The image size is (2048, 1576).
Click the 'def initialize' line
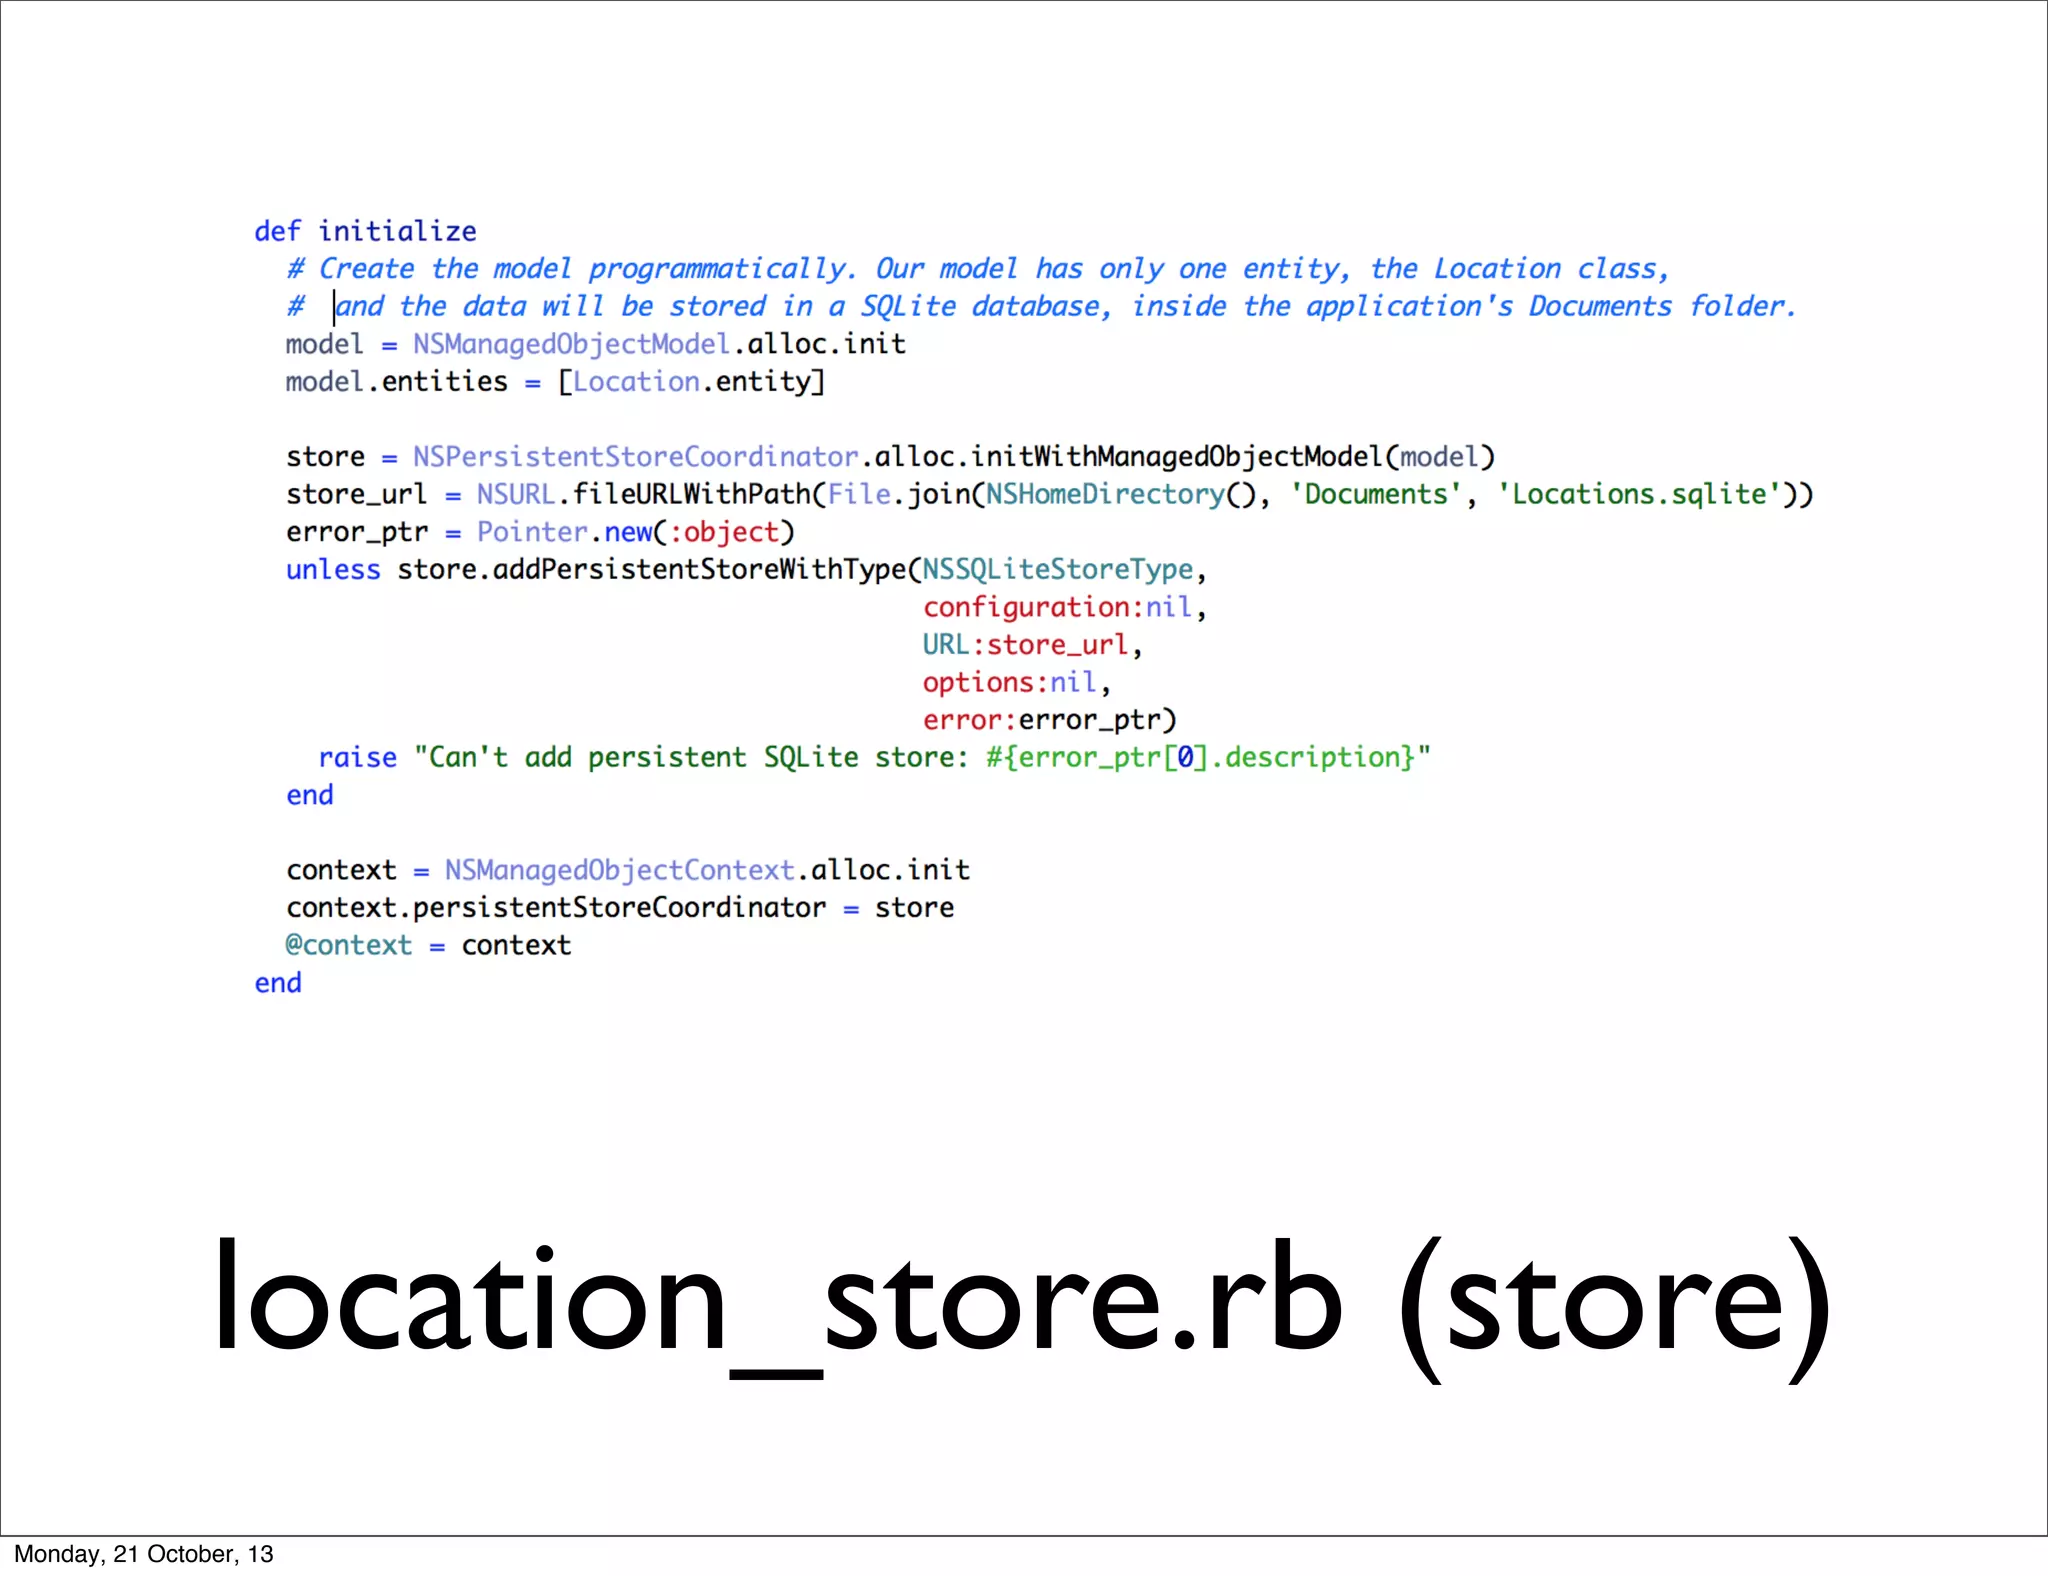pyautogui.click(x=365, y=231)
